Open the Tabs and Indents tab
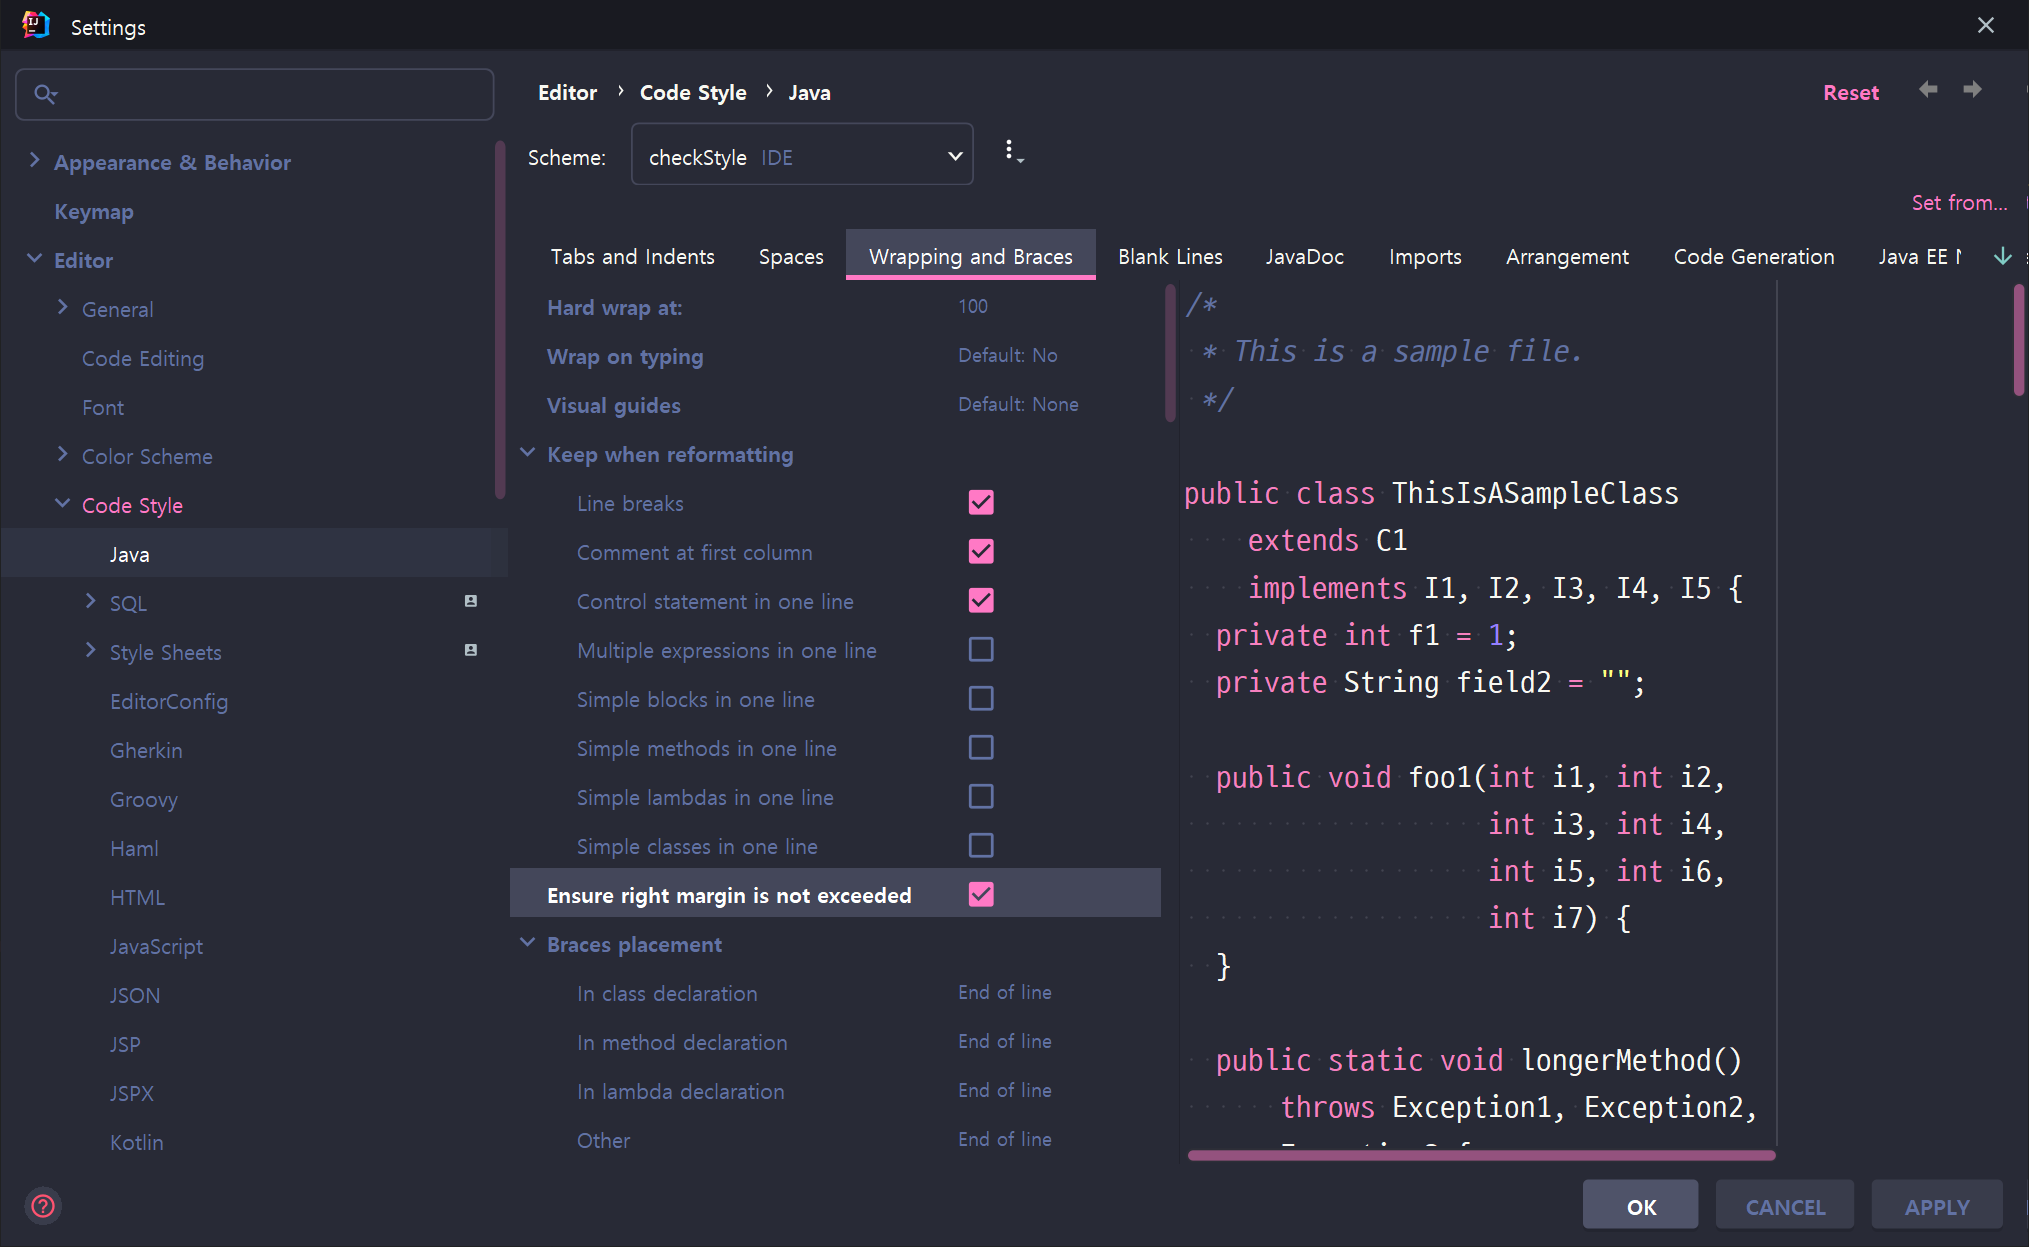 (x=632, y=257)
